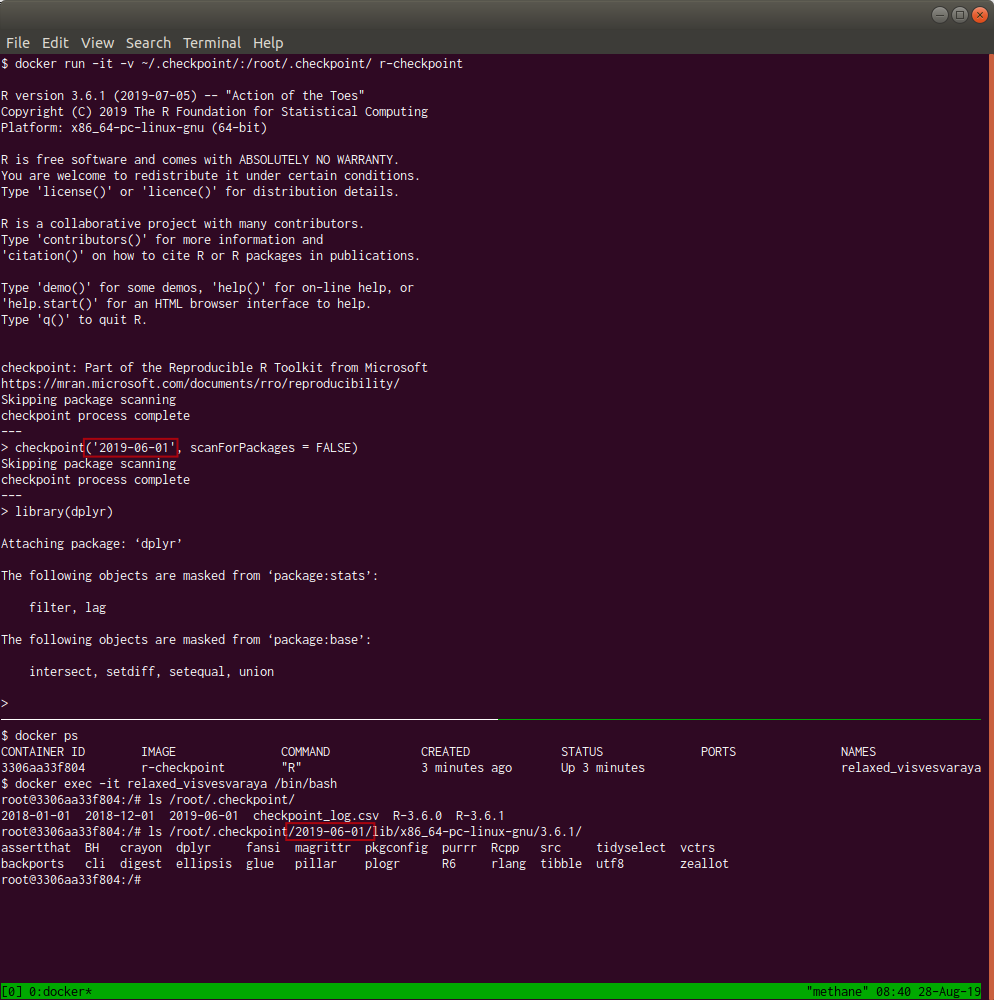Screen dimensions: 994x1000
Task: Click the last bash prompt line in lower pane
Action: (71, 880)
